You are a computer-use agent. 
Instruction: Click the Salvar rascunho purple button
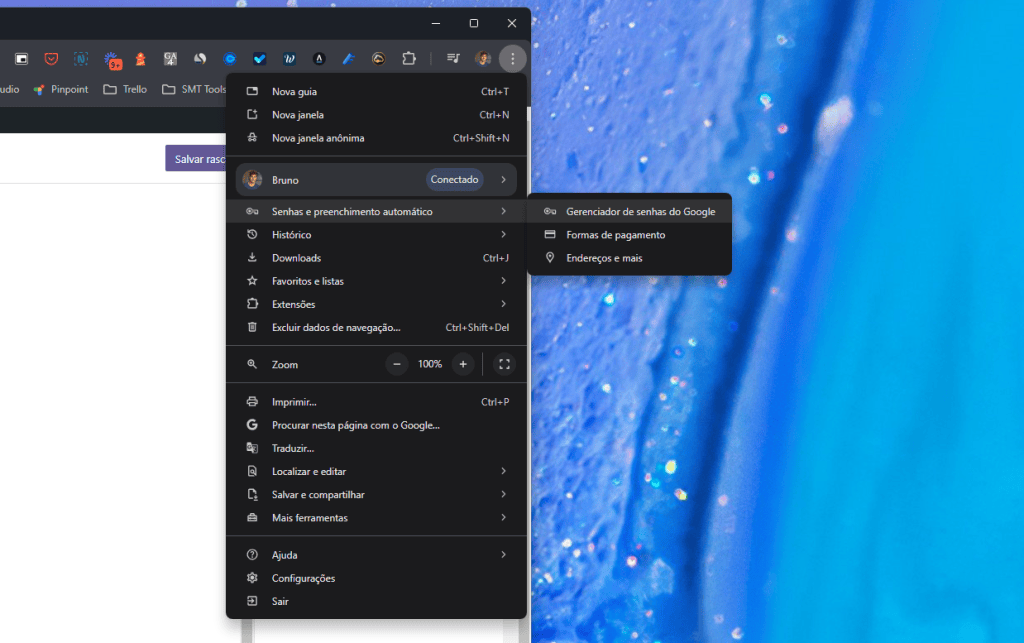point(196,159)
